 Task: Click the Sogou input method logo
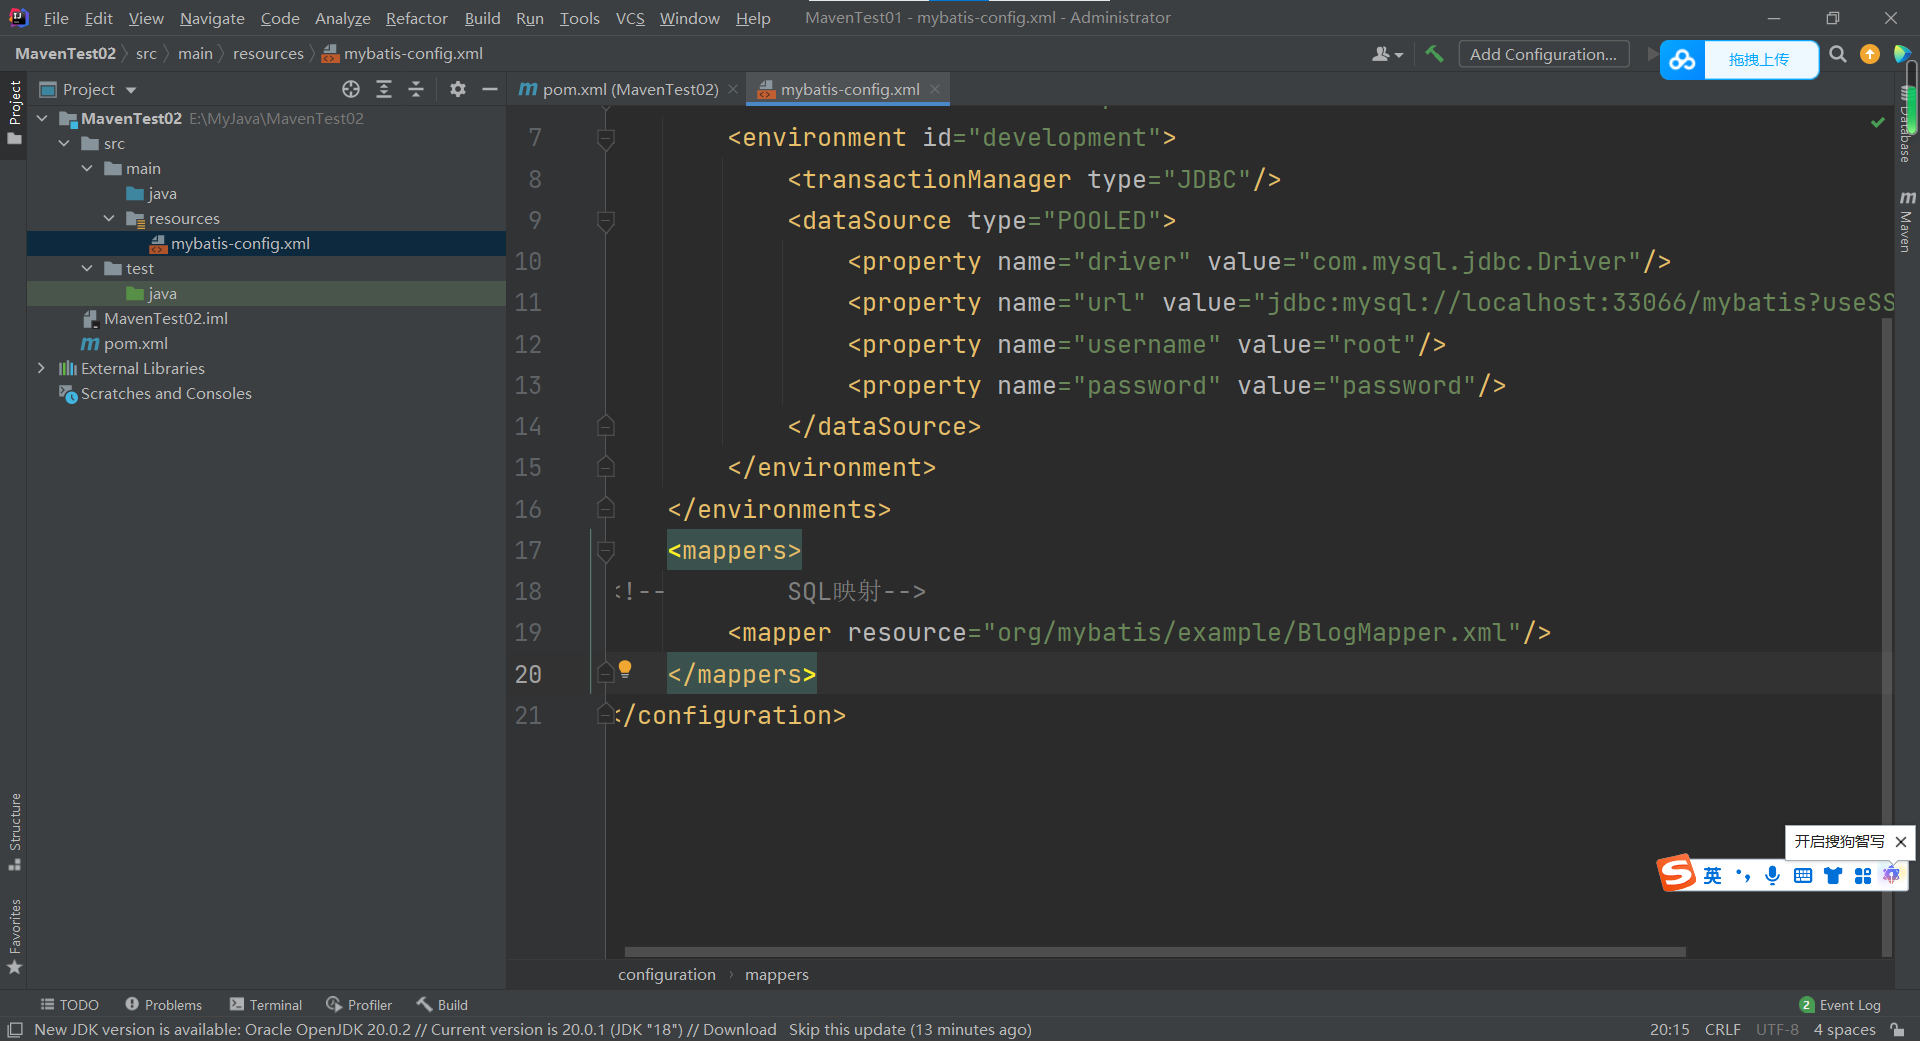coord(1677,873)
